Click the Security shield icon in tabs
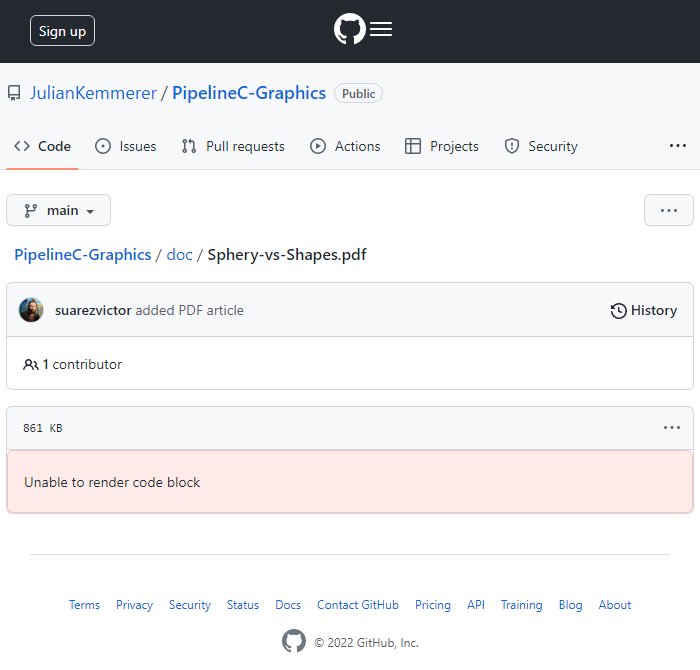 point(512,146)
